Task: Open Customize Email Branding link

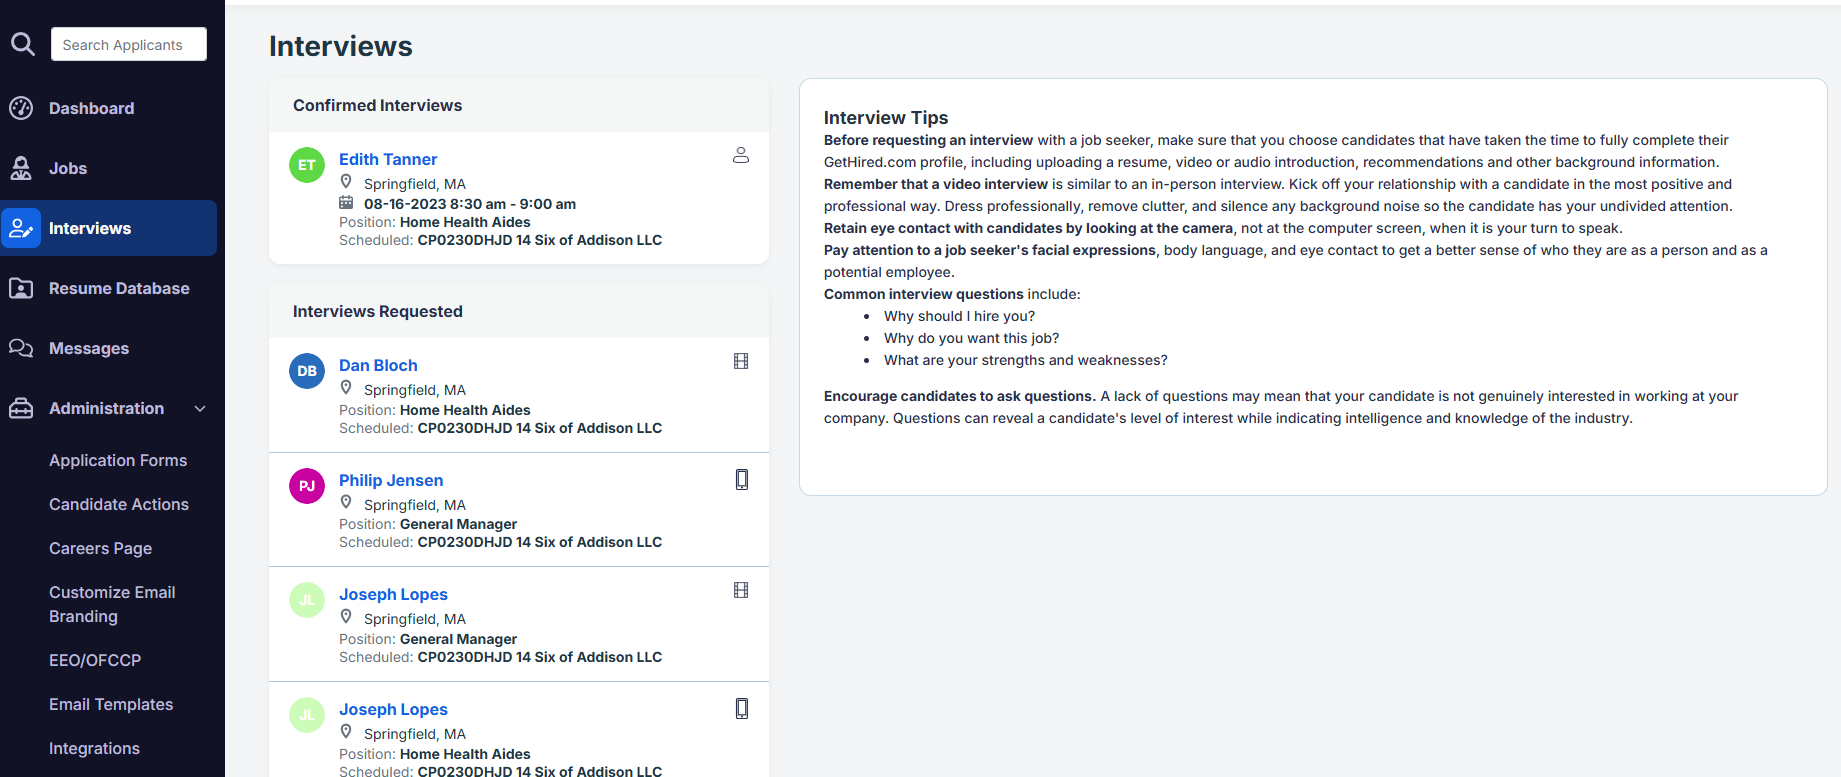Action: point(112,604)
